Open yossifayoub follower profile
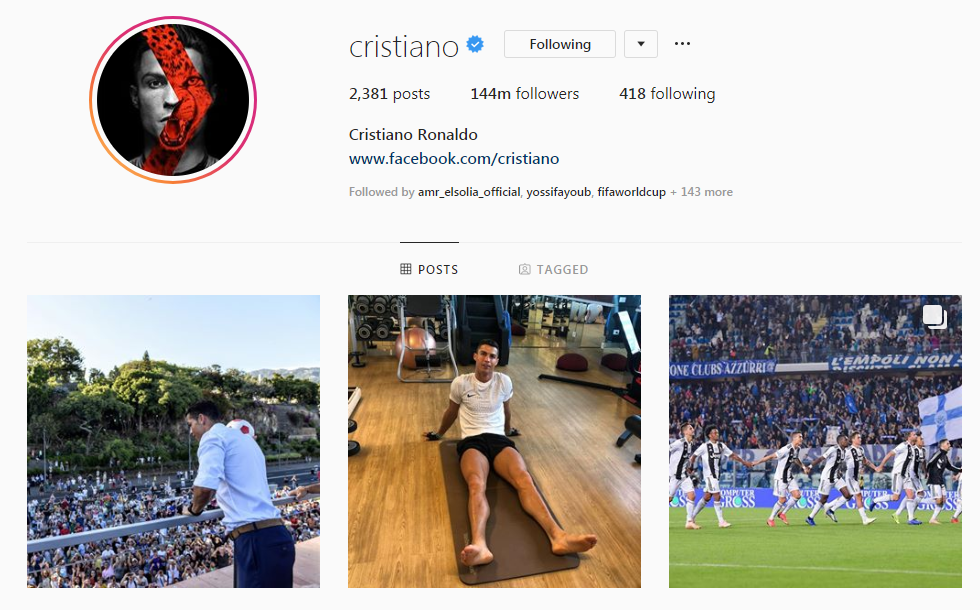This screenshot has width=980, height=610. pyautogui.click(x=558, y=192)
